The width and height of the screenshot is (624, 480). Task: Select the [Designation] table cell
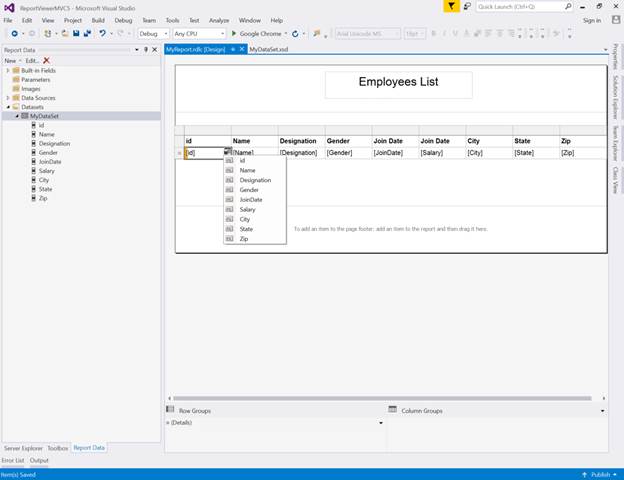301,153
